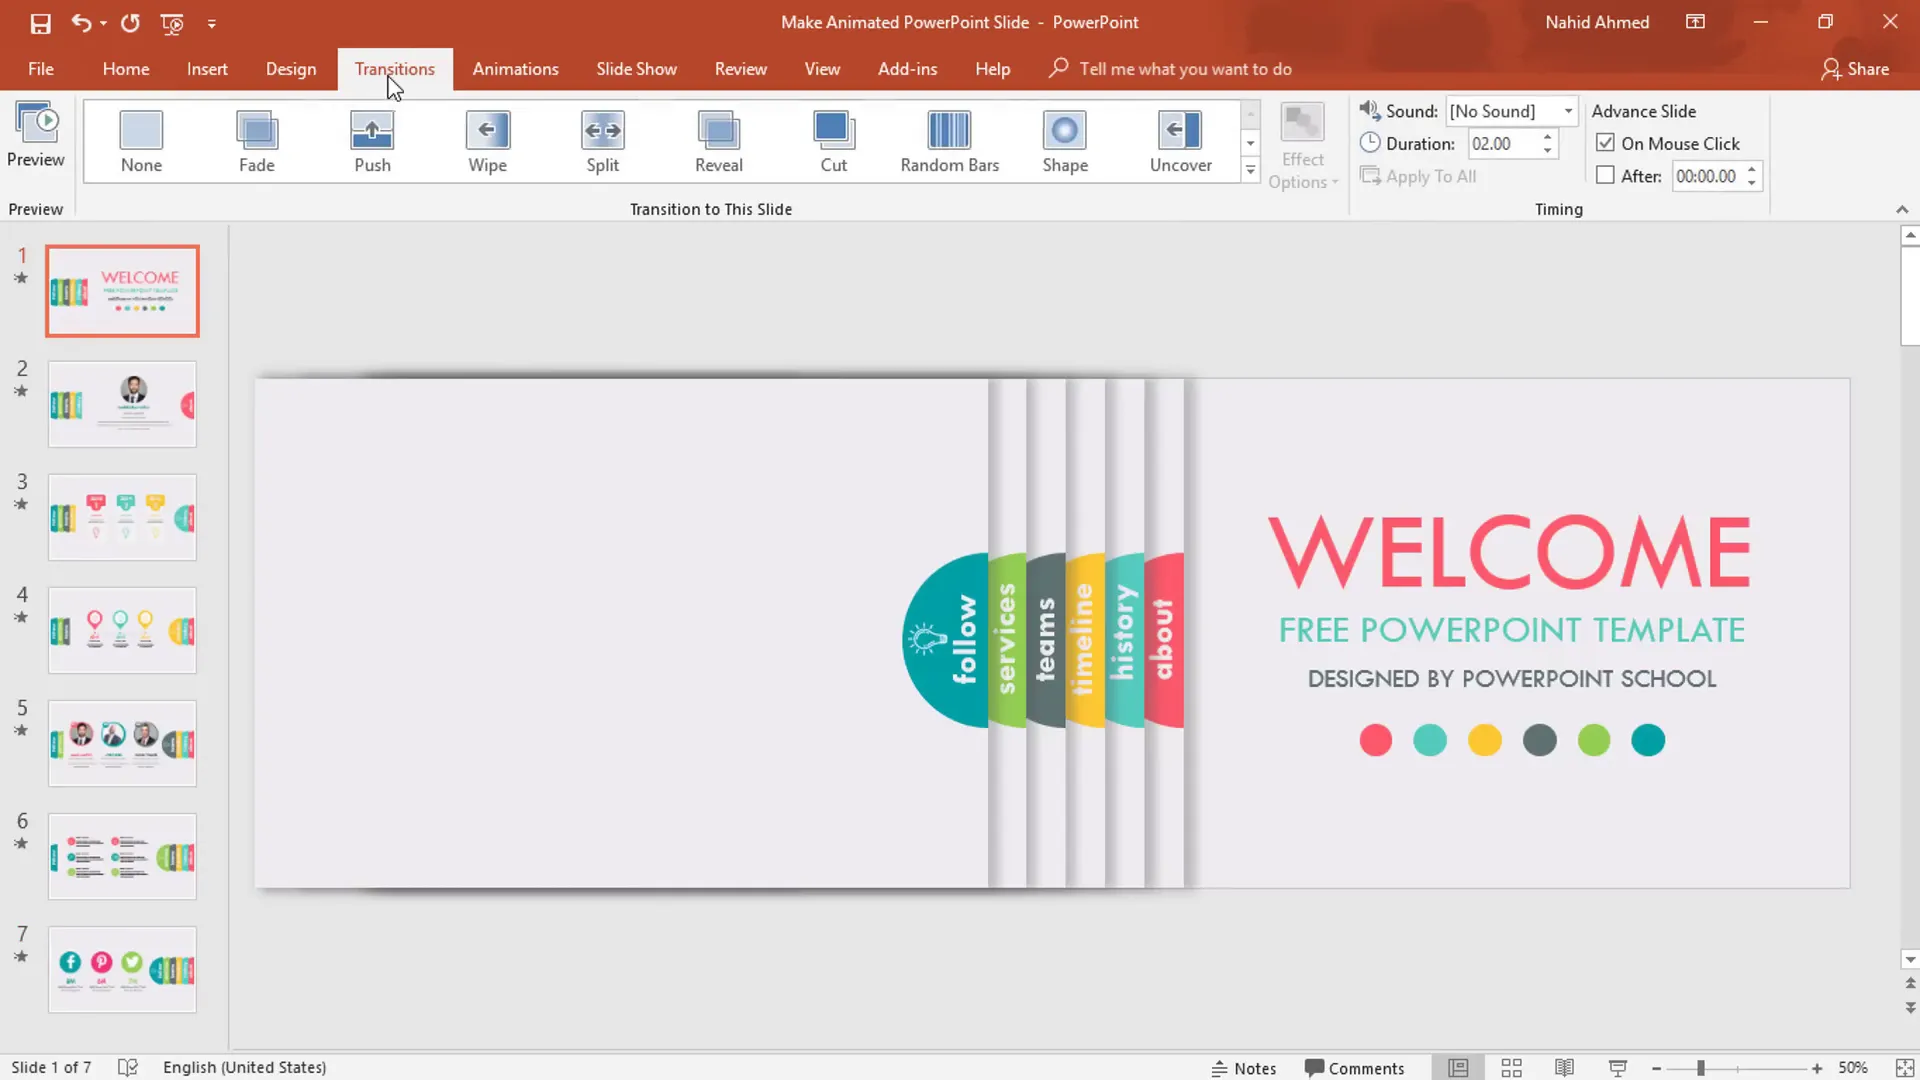Apply the Reveal transition

[719, 142]
